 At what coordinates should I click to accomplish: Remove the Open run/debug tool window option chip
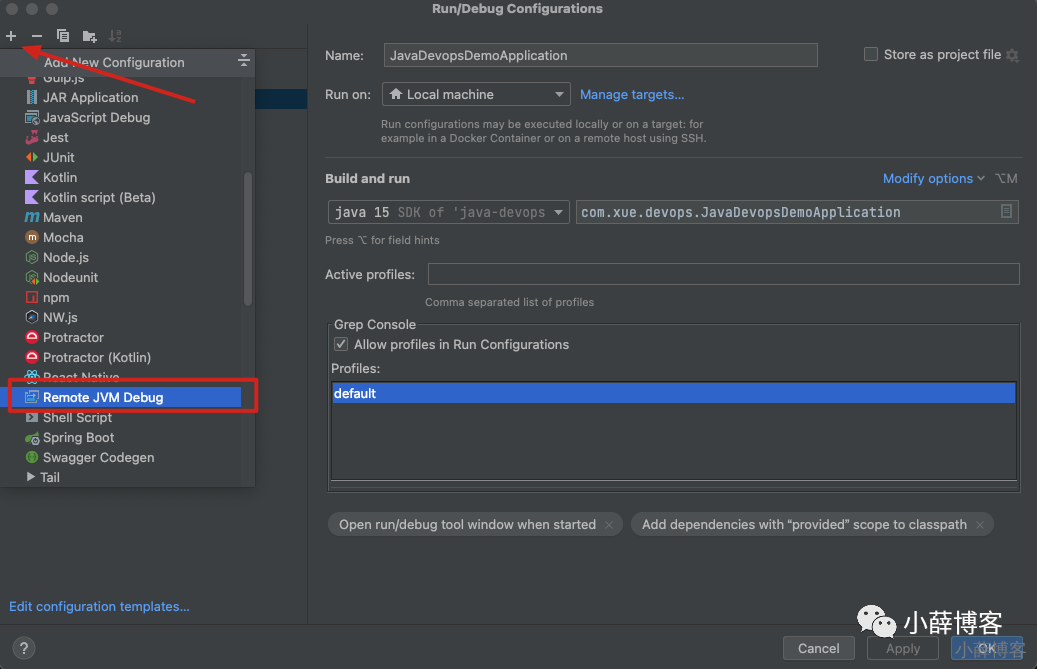[608, 525]
